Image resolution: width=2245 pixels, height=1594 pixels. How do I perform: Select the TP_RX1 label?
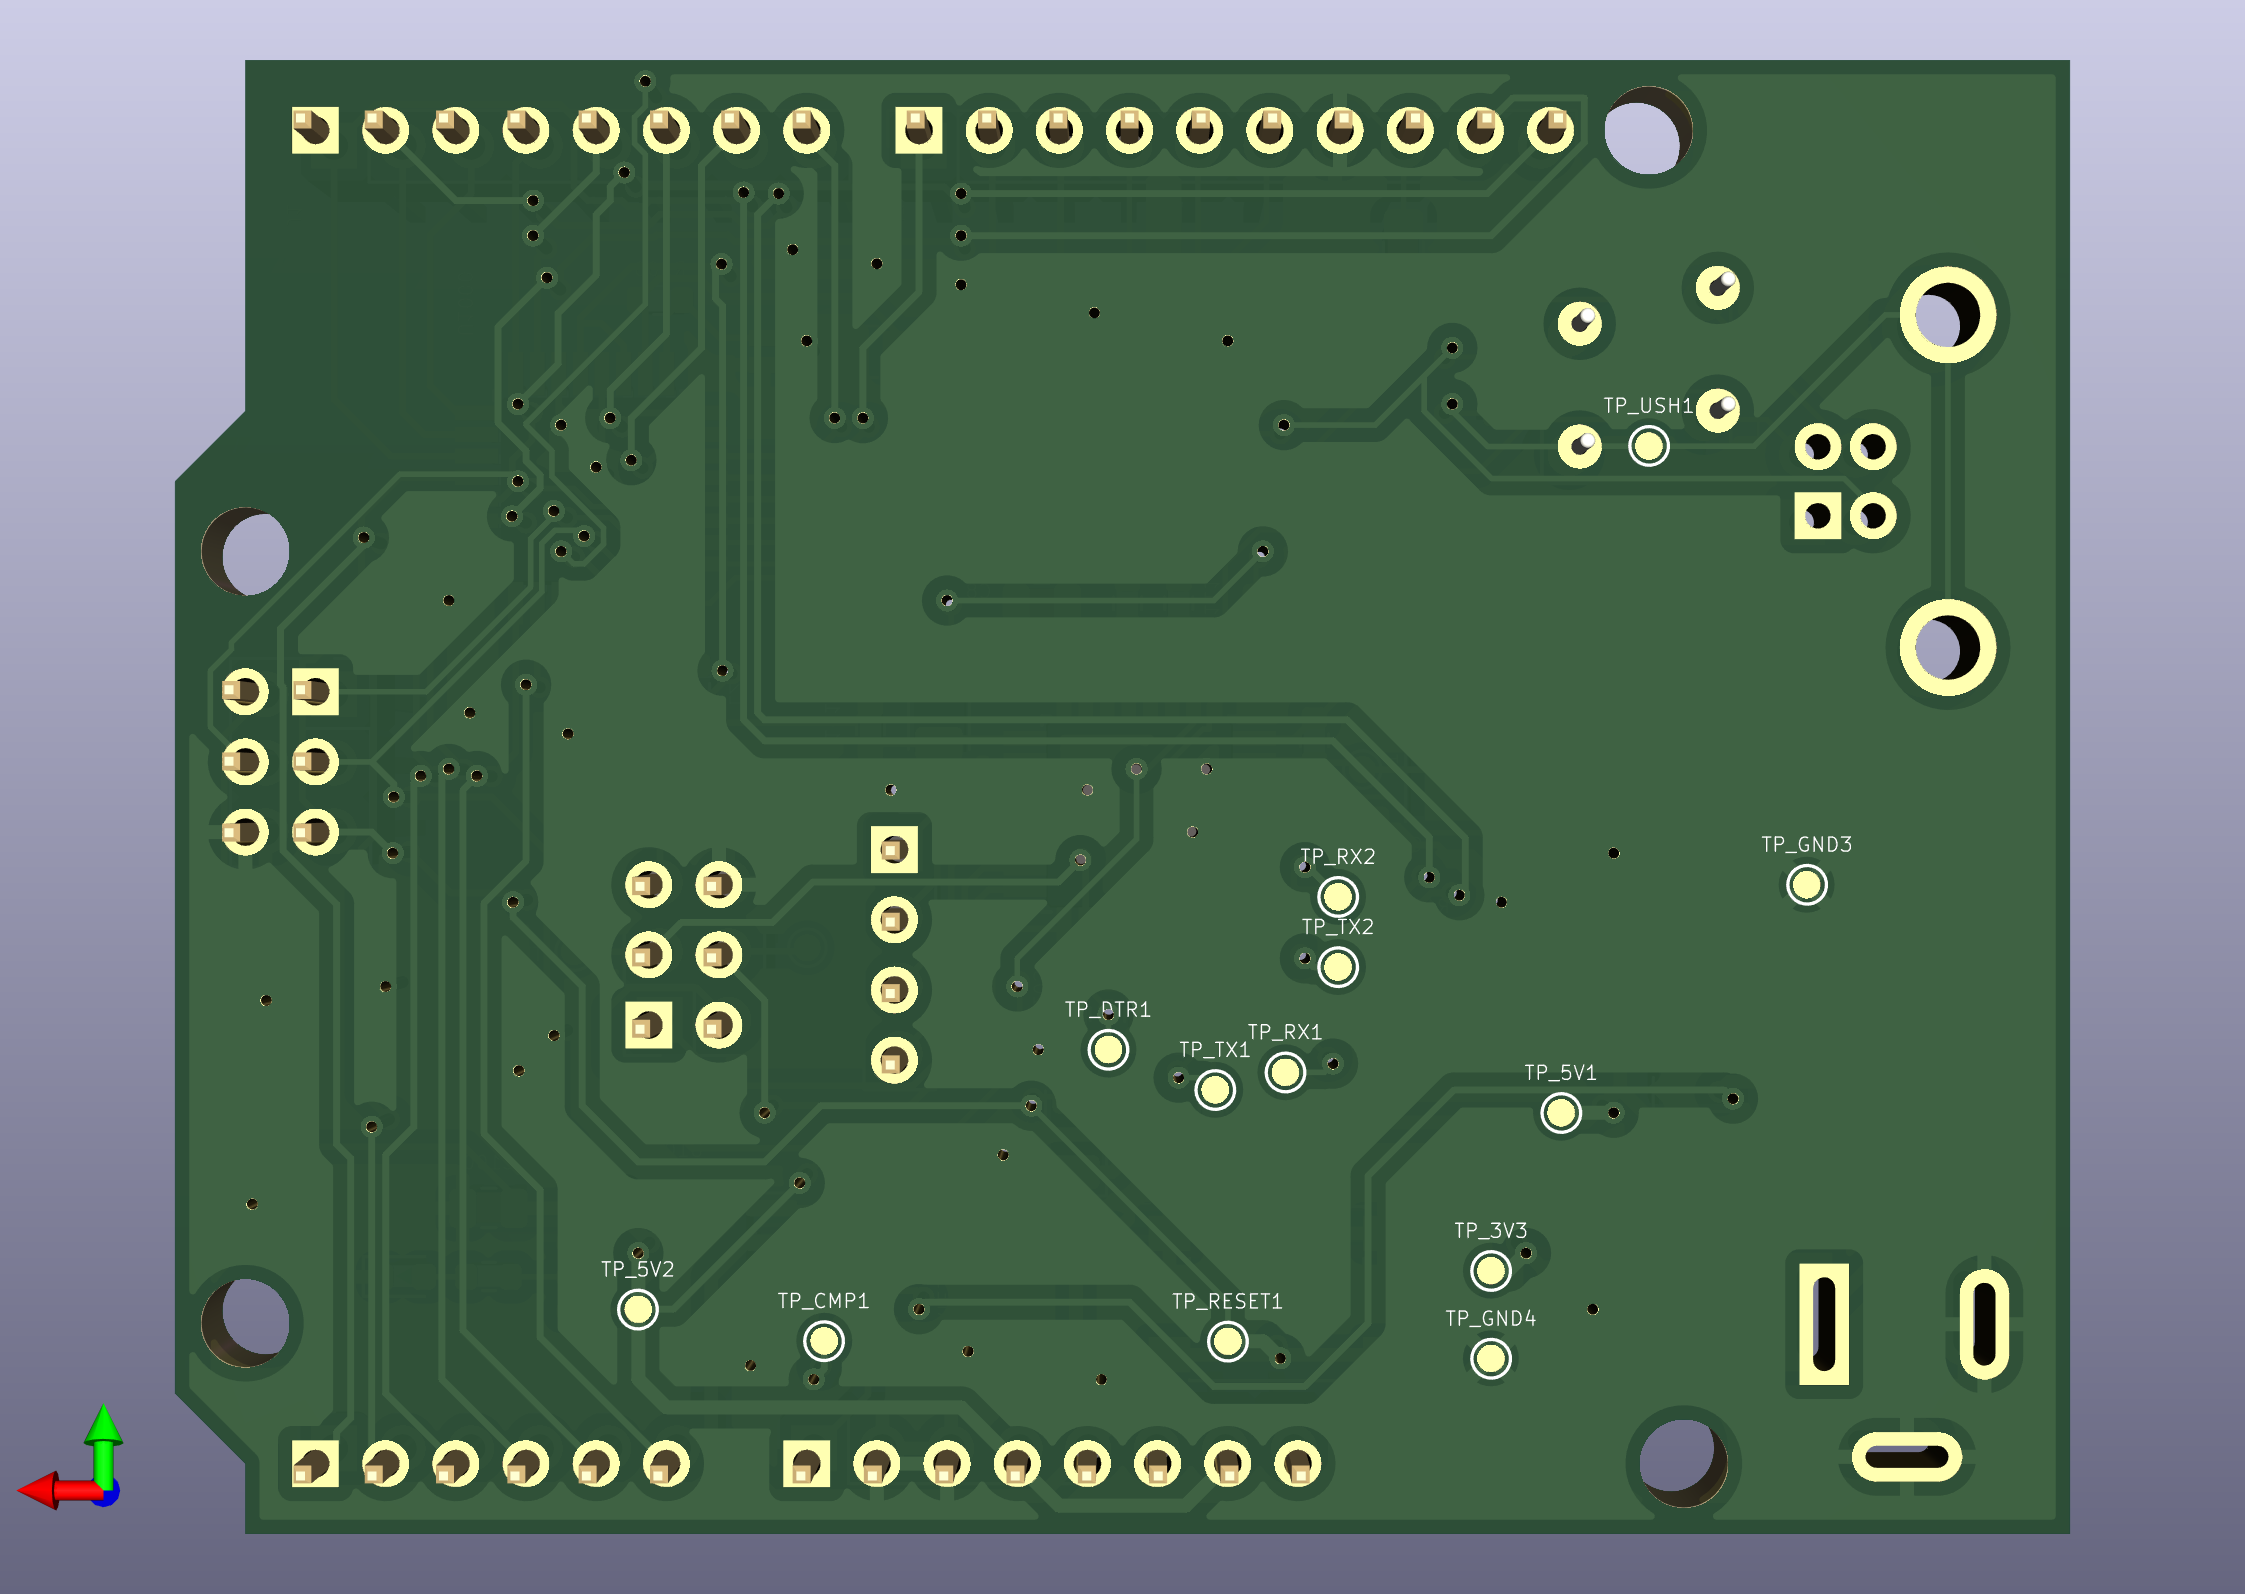1285,1032
